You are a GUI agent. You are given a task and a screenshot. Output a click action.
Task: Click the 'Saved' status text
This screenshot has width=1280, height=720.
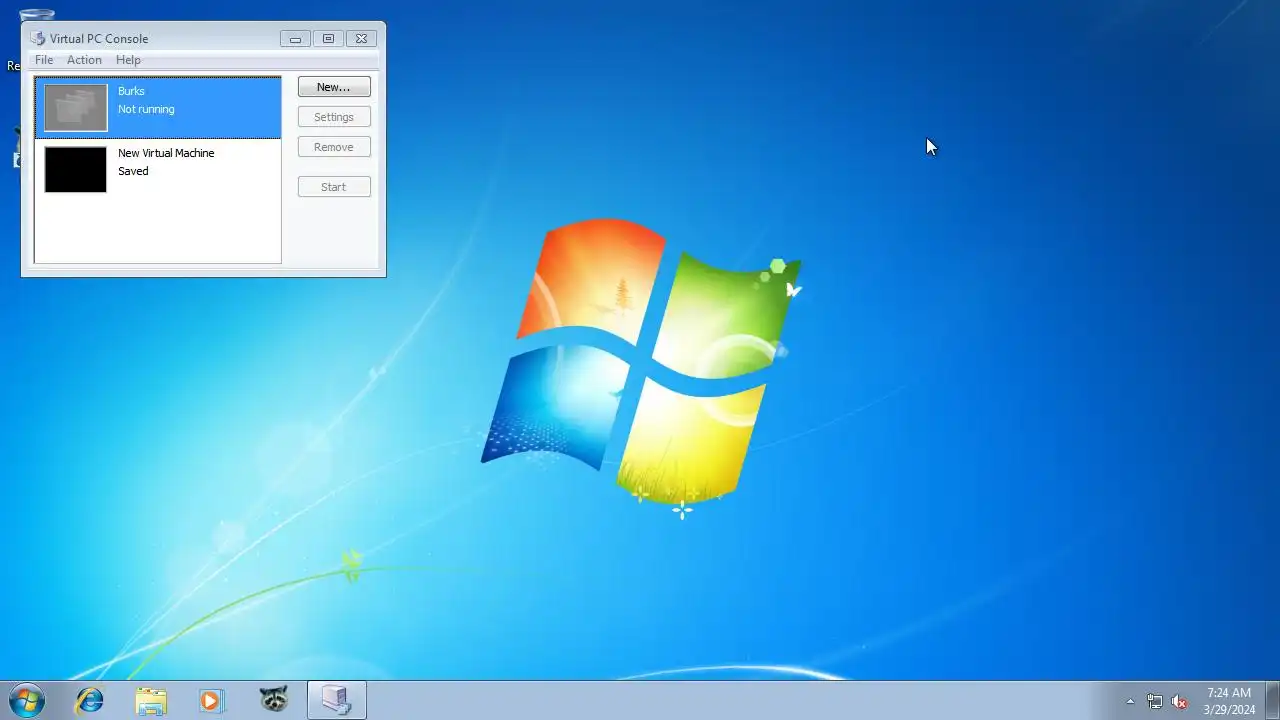click(133, 171)
